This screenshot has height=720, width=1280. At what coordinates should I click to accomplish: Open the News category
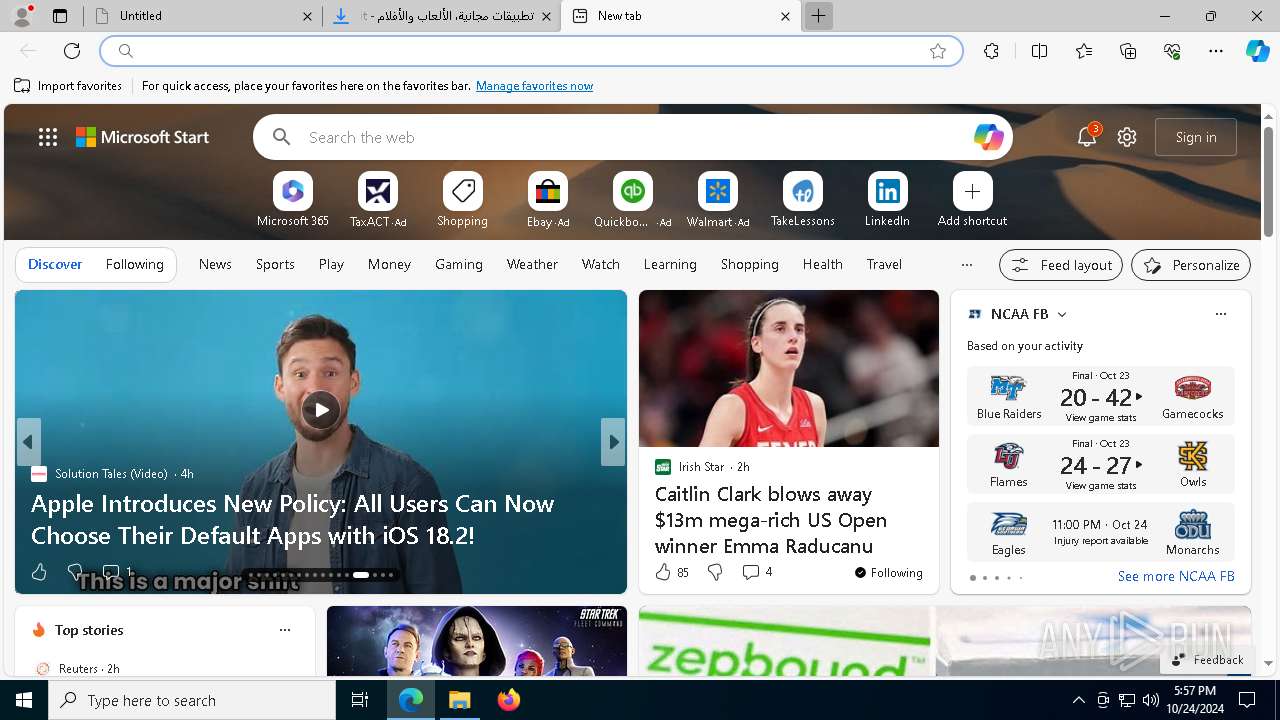(x=215, y=264)
